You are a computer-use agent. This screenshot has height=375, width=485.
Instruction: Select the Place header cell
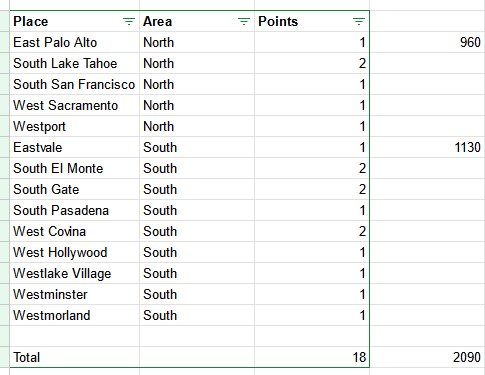75,21
